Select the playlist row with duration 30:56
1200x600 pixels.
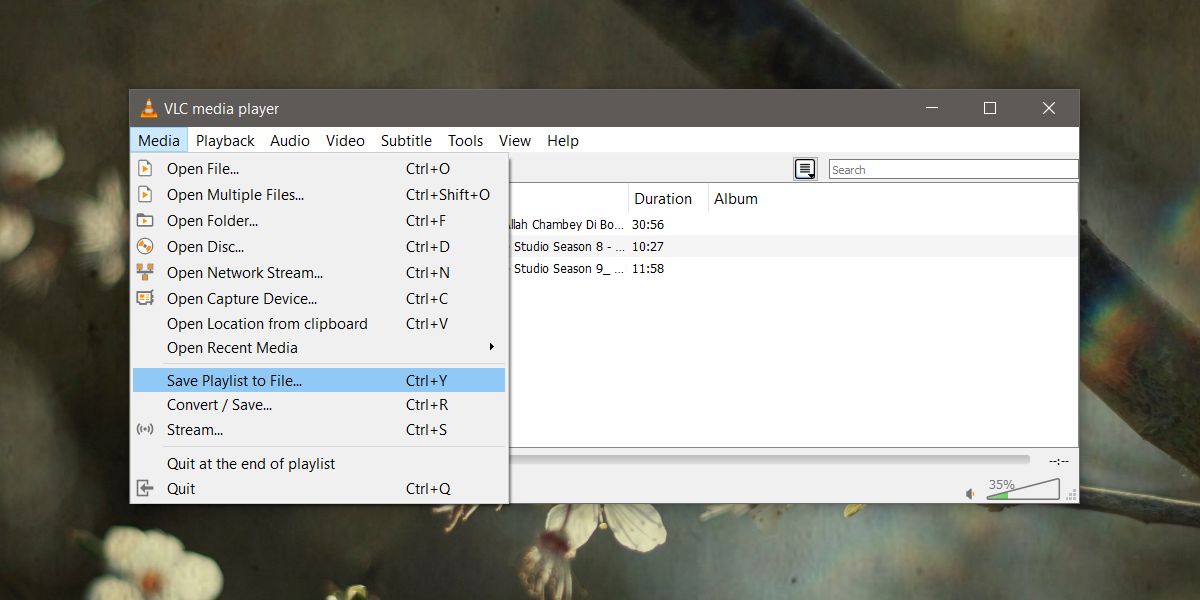(x=793, y=224)
